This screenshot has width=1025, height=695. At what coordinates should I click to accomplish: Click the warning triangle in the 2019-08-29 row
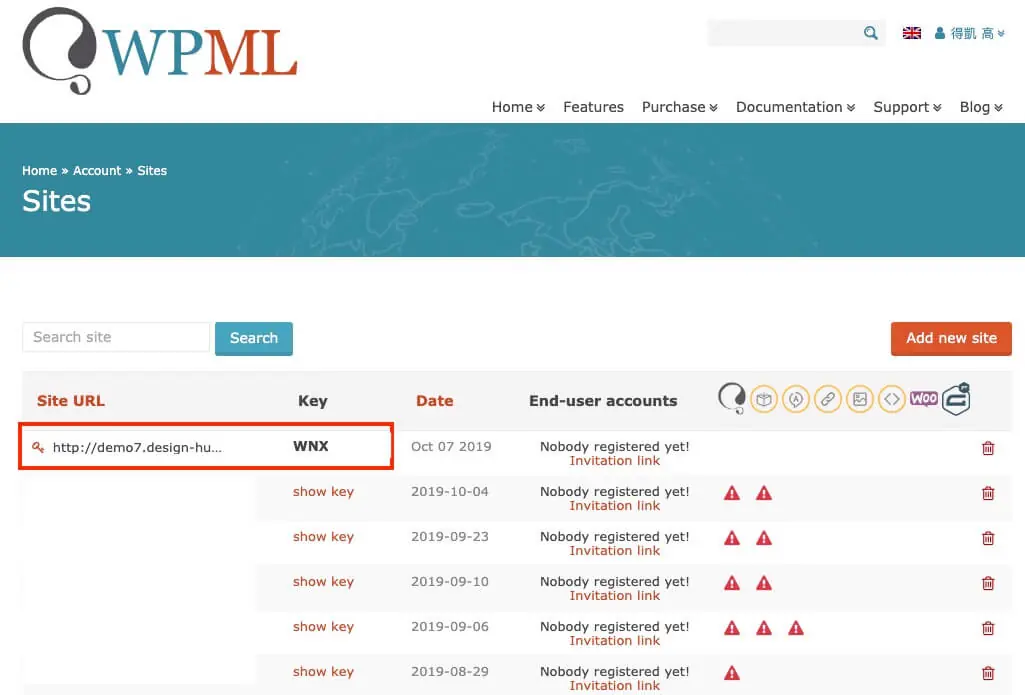(x=731, y=673)
